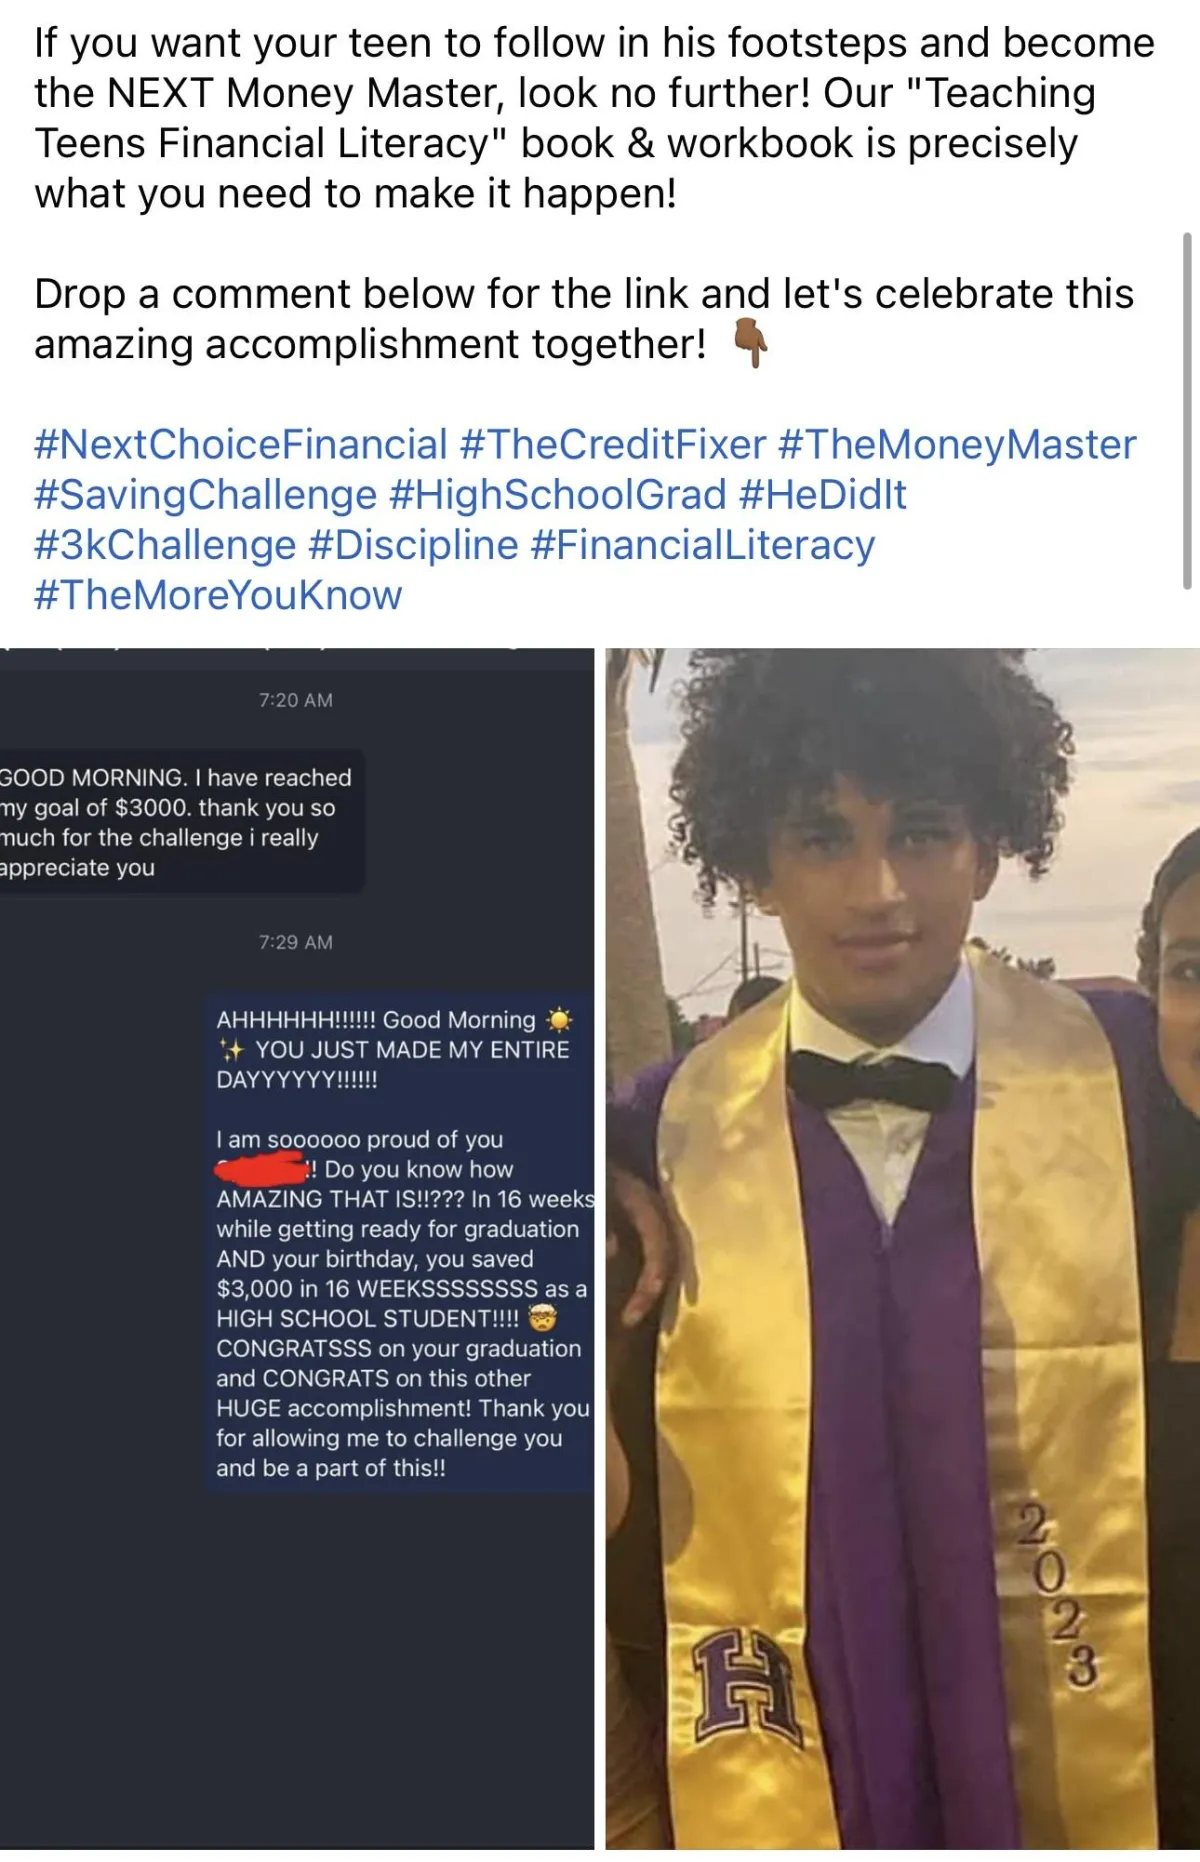
Task: Open the #Discipline hashtag
Action: [413, 544]
